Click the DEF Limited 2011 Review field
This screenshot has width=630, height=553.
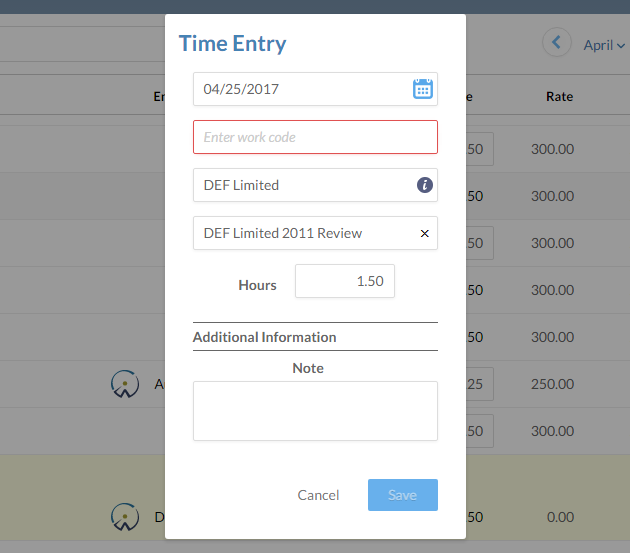tap(300, 233)
